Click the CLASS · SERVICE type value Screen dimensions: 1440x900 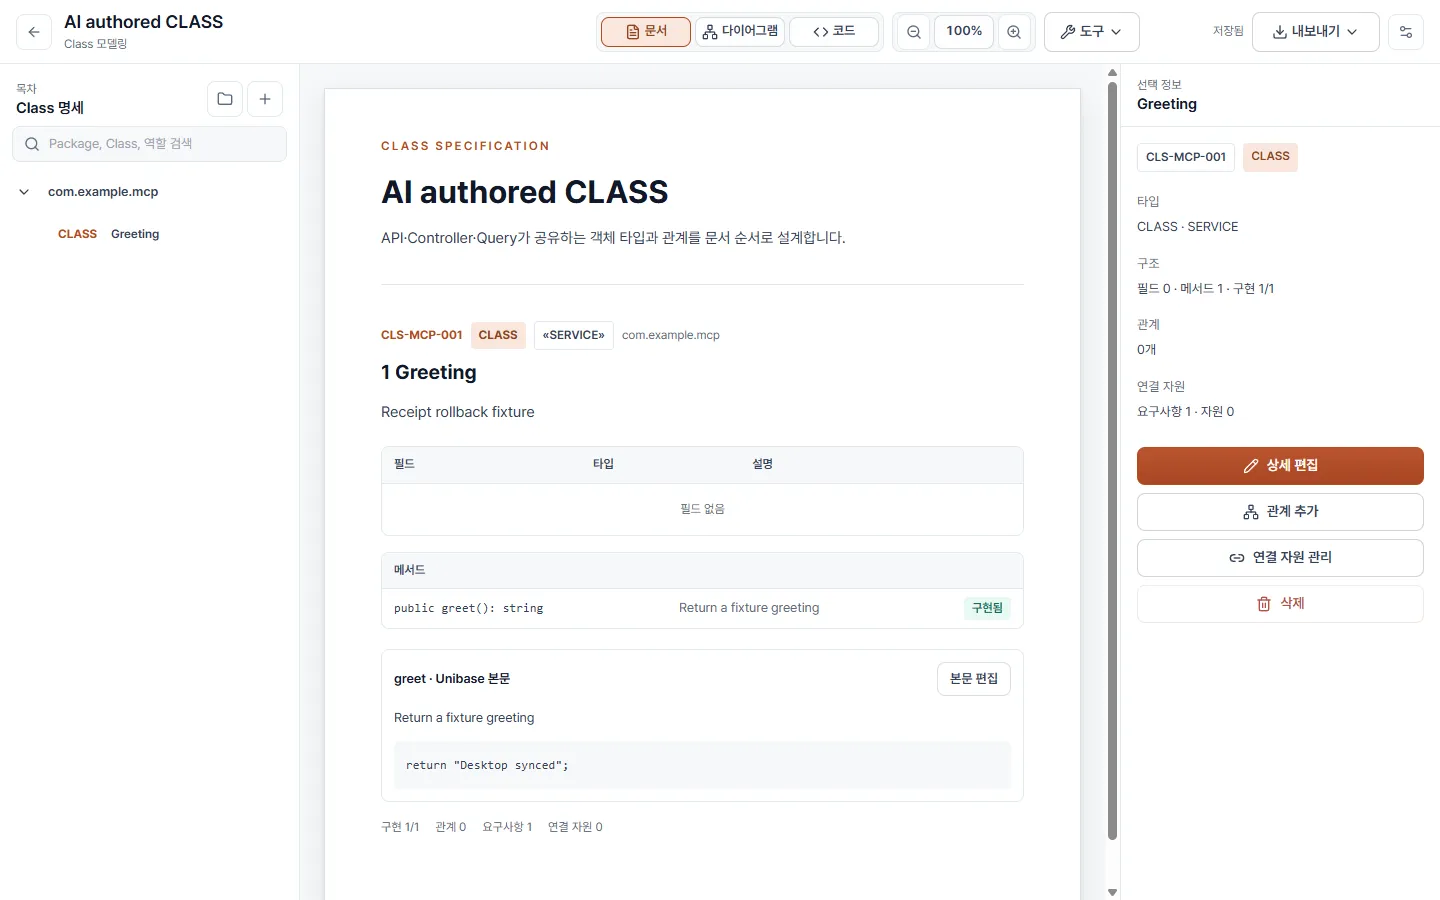click(1188, 227)
